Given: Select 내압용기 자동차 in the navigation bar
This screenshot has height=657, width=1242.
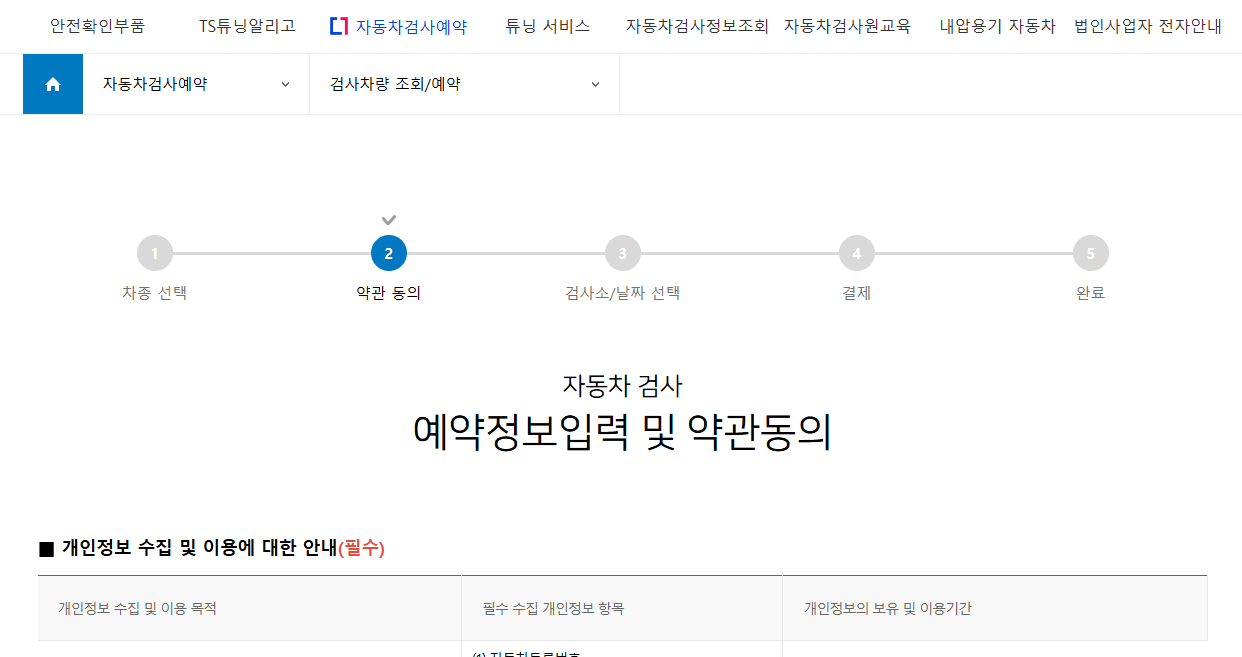Looking at the screenshot, I should click(998, 26).
